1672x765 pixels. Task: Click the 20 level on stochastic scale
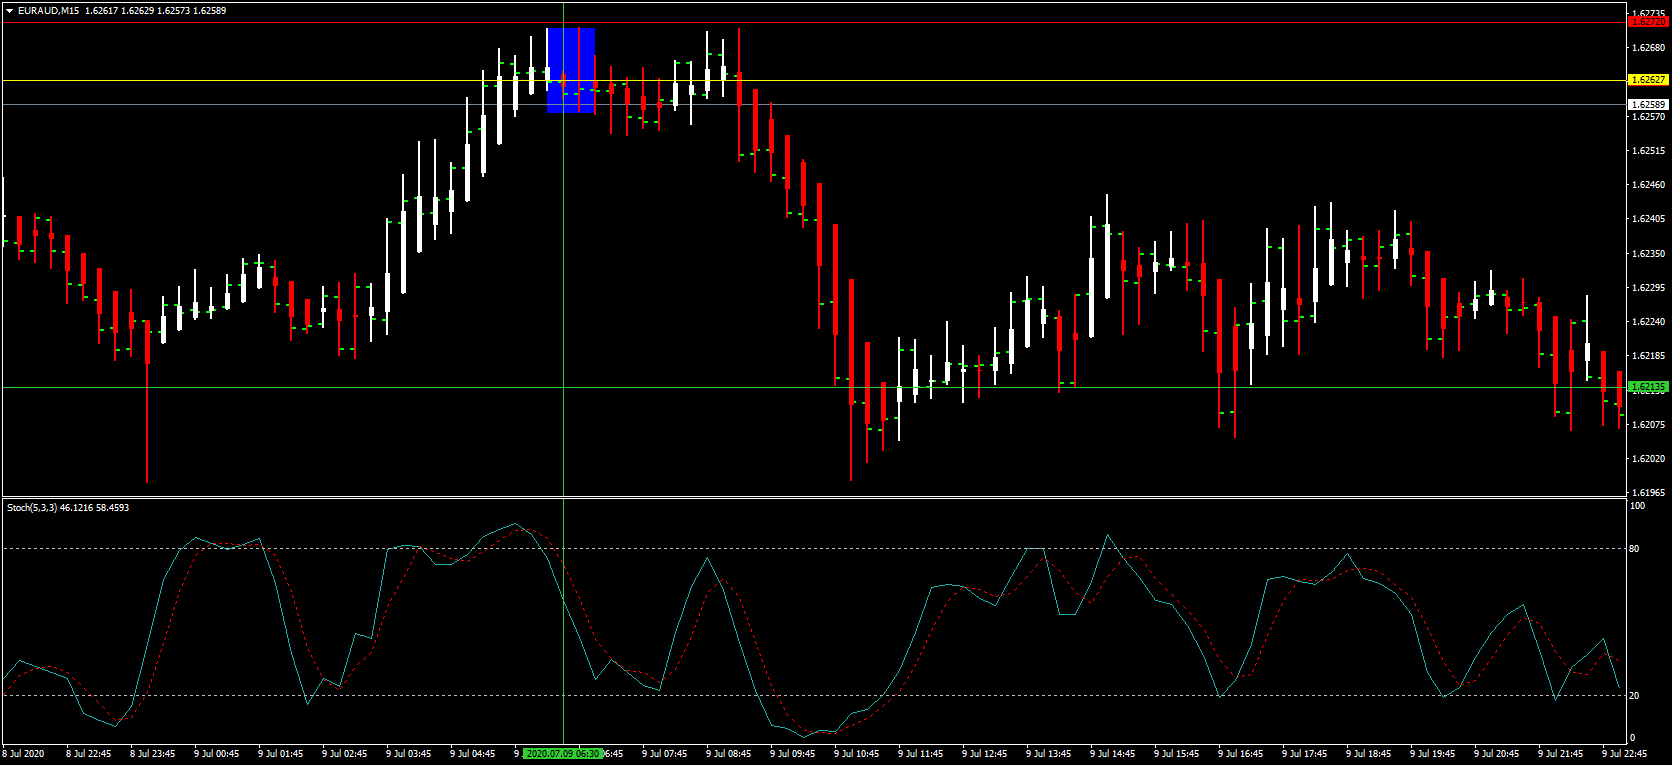point(1634,696)
